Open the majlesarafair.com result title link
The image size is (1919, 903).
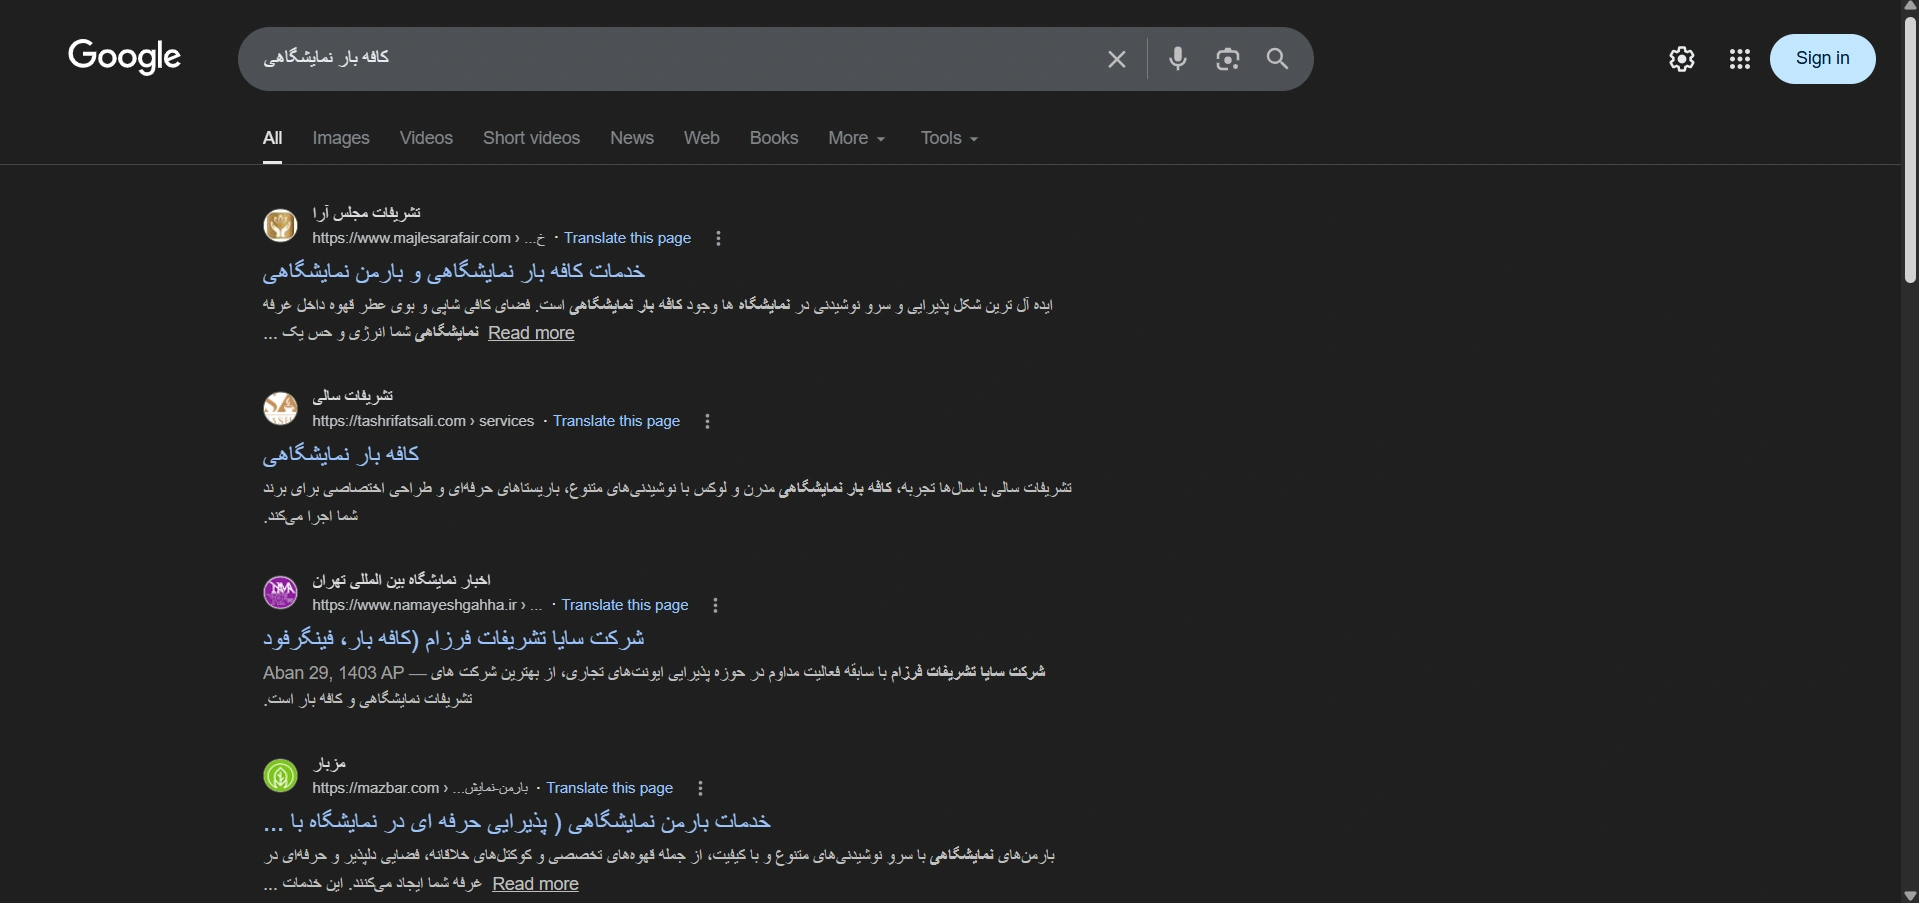(454, 271)
